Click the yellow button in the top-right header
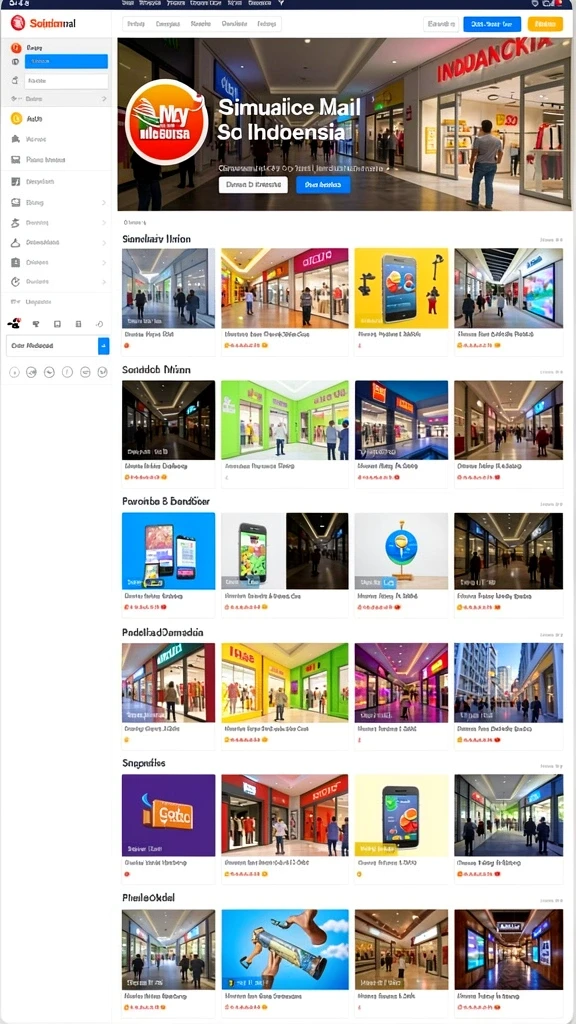Viewport: 576px width, 1024px height. pos(545,24)
